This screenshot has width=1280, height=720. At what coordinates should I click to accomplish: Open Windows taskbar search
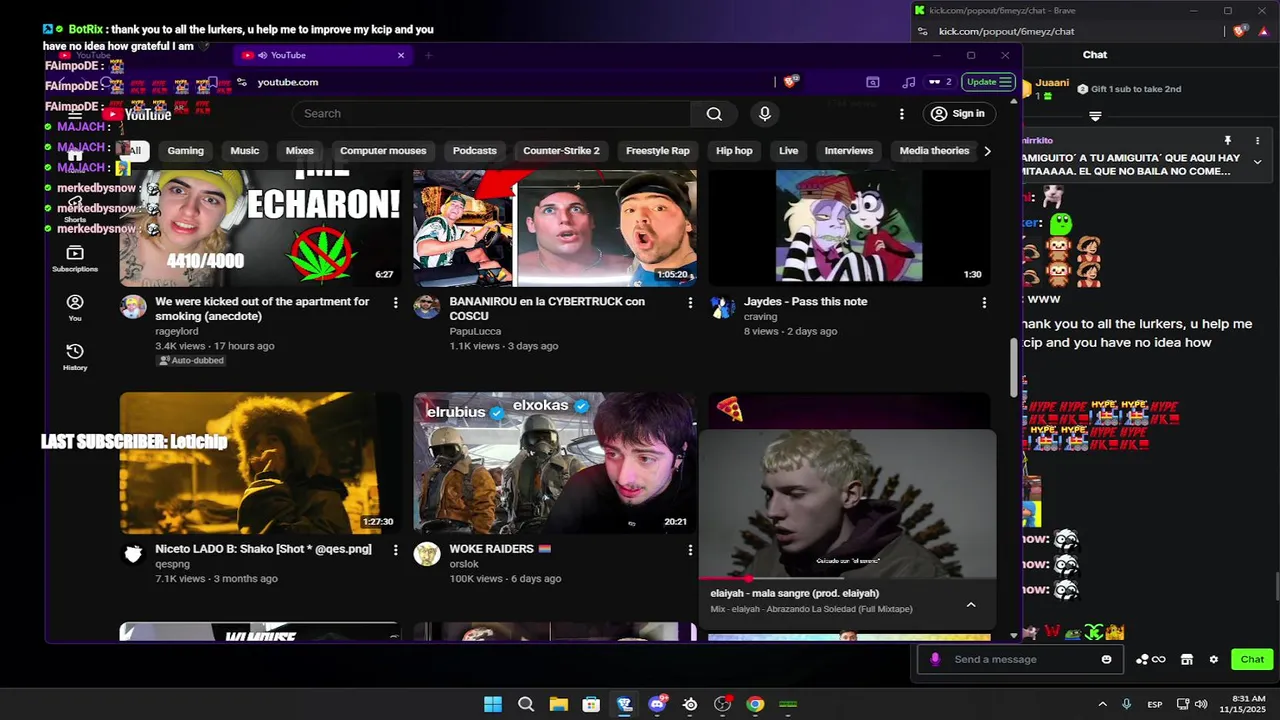[x=526, y=704]
